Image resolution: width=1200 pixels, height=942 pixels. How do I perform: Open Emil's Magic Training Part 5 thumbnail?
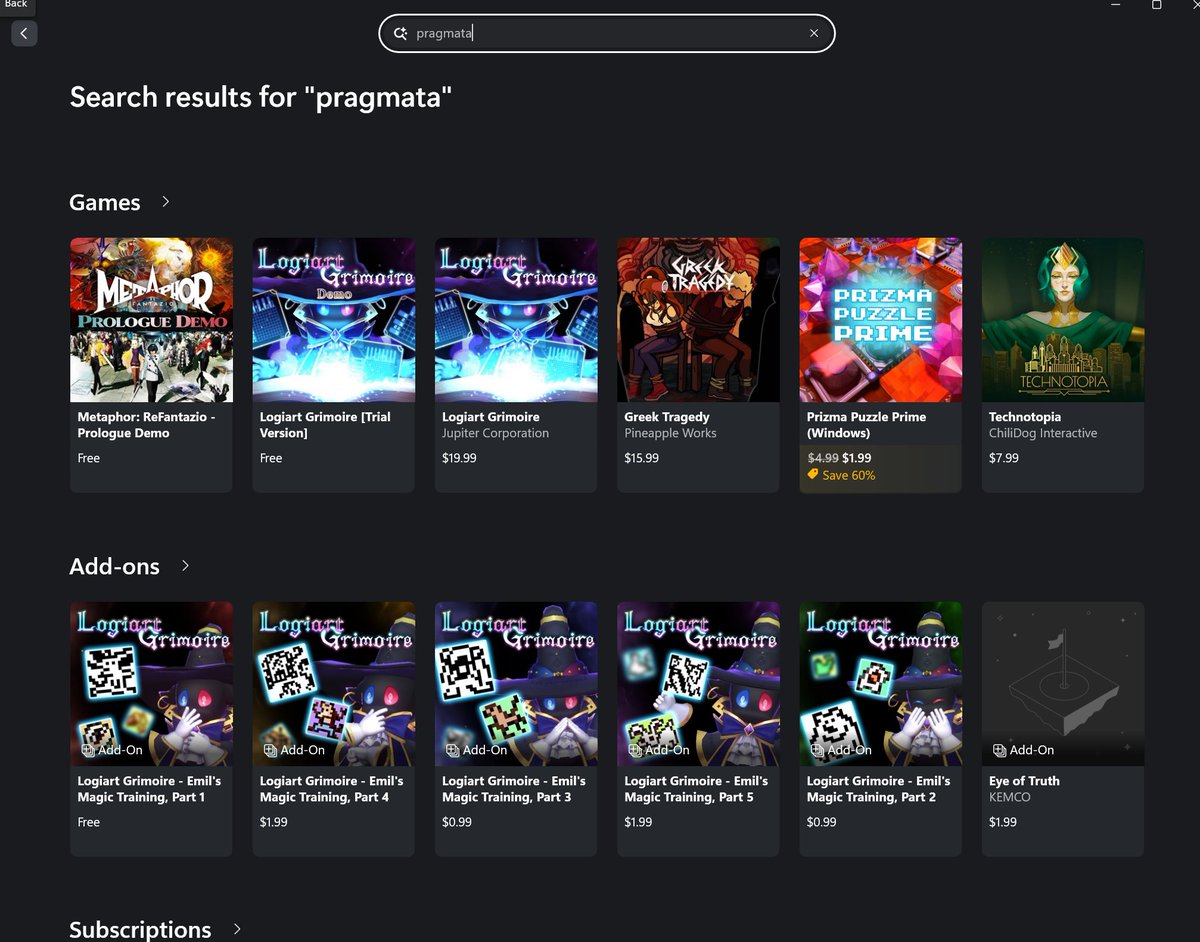698,684
